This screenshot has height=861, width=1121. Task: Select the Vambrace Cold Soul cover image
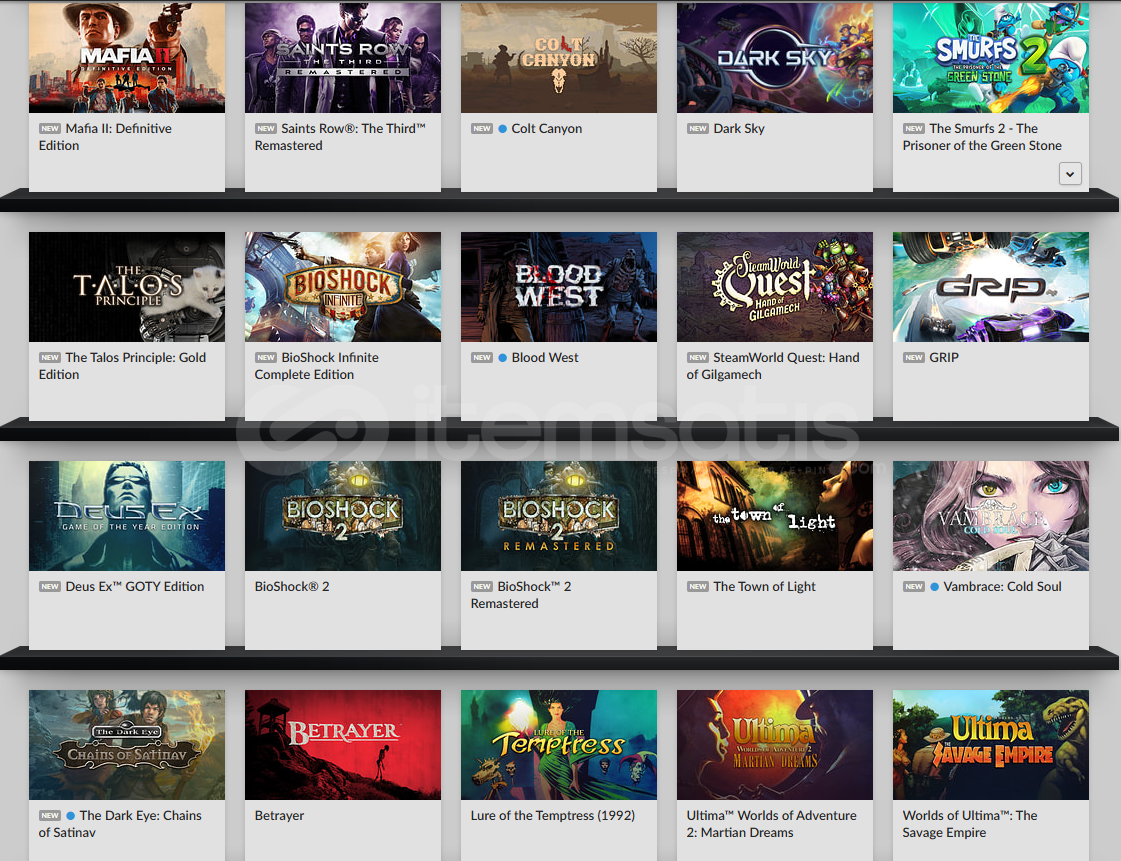991,516
